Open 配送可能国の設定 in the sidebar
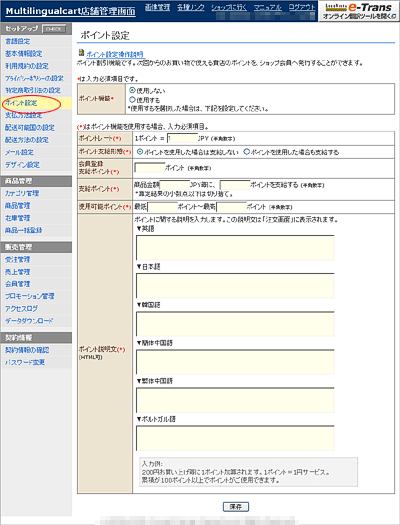Screen dimensions: 400x525 tap(29, 128)
